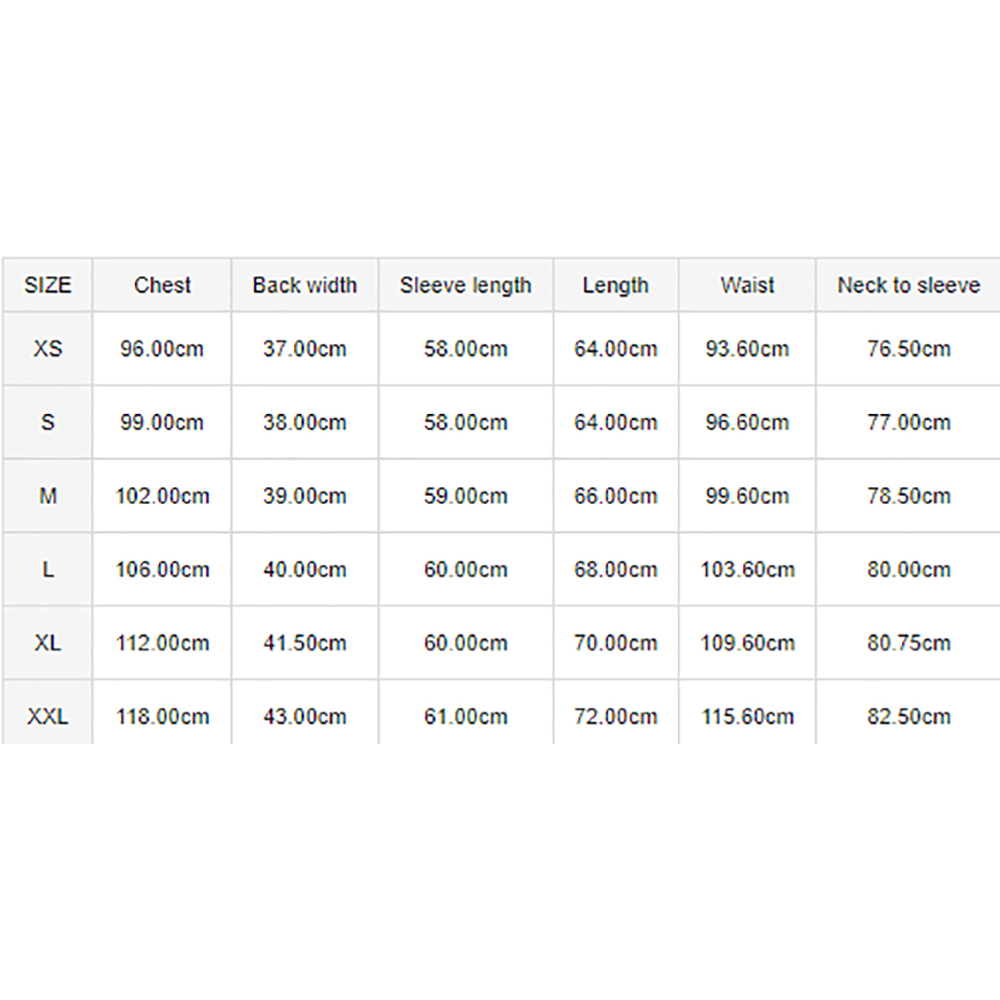Click the 80.75cm neck to sleeve cell
The width and height of the screenshot is (1000, 1000).
point(908,643)
